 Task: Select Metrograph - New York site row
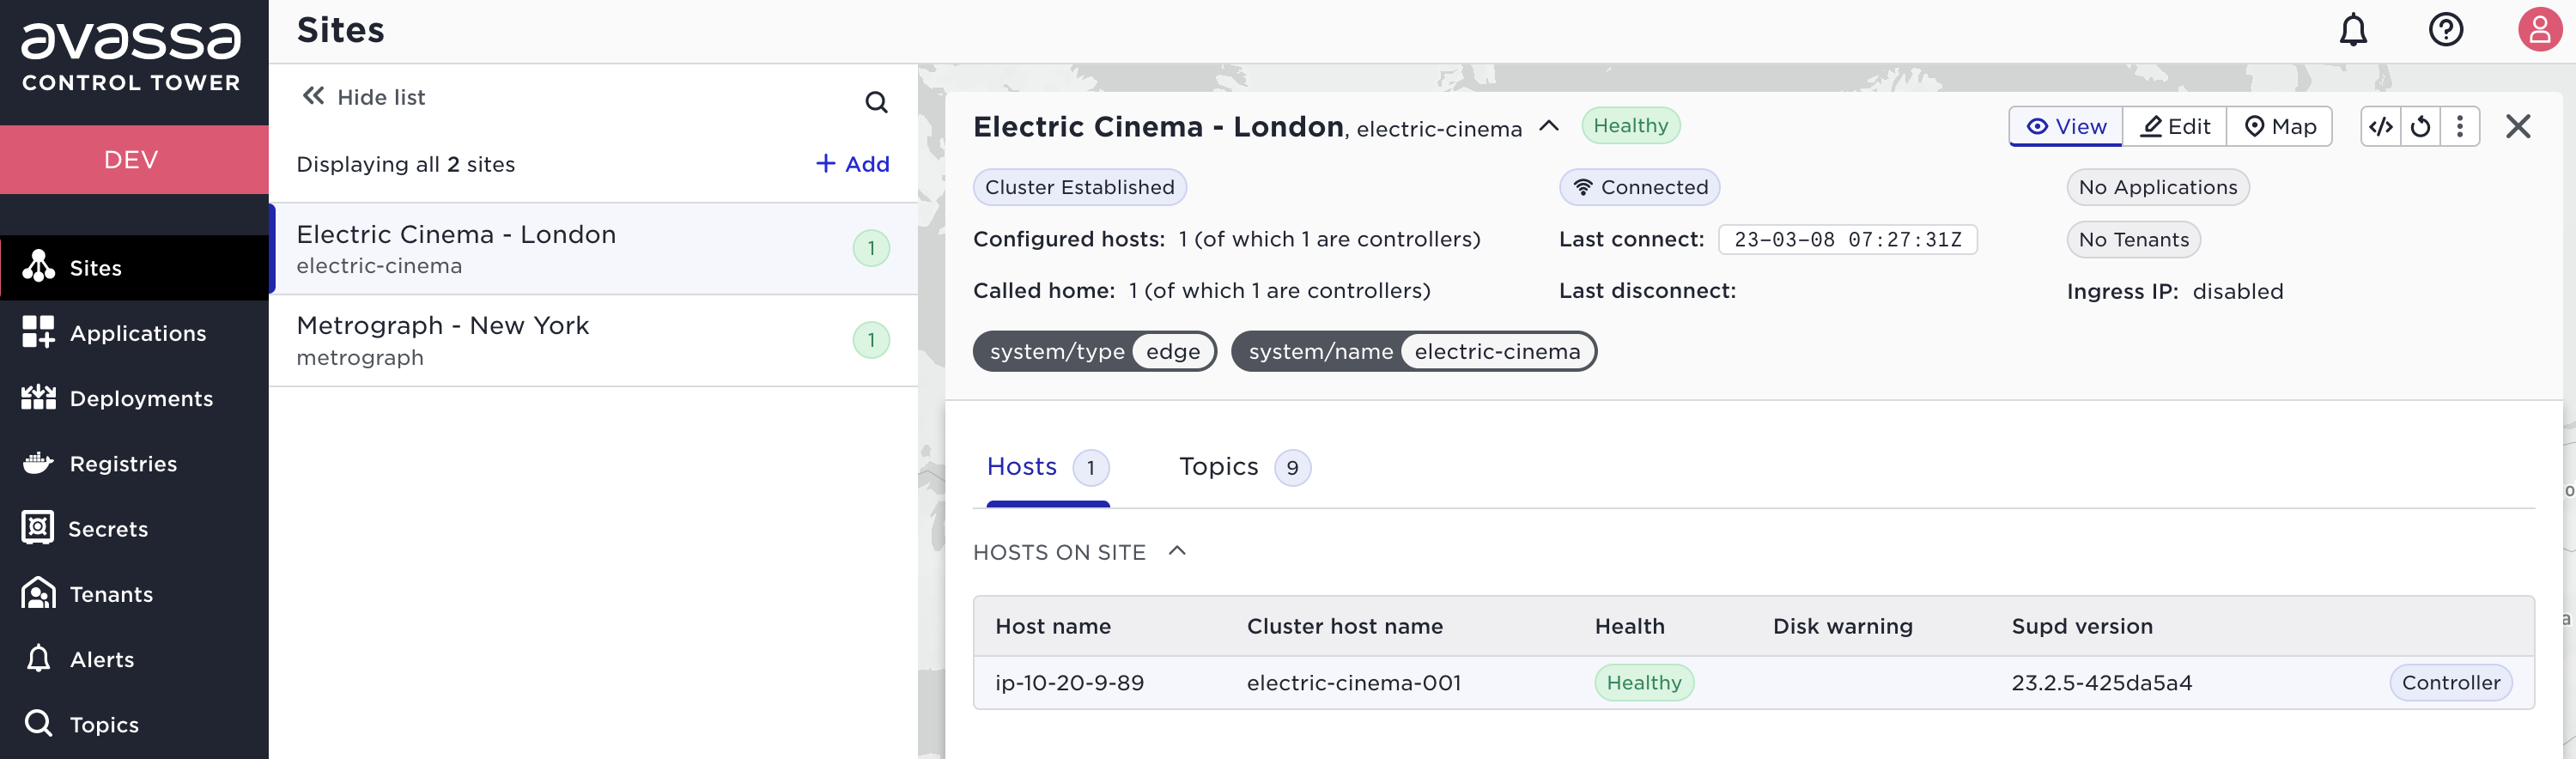594,341
